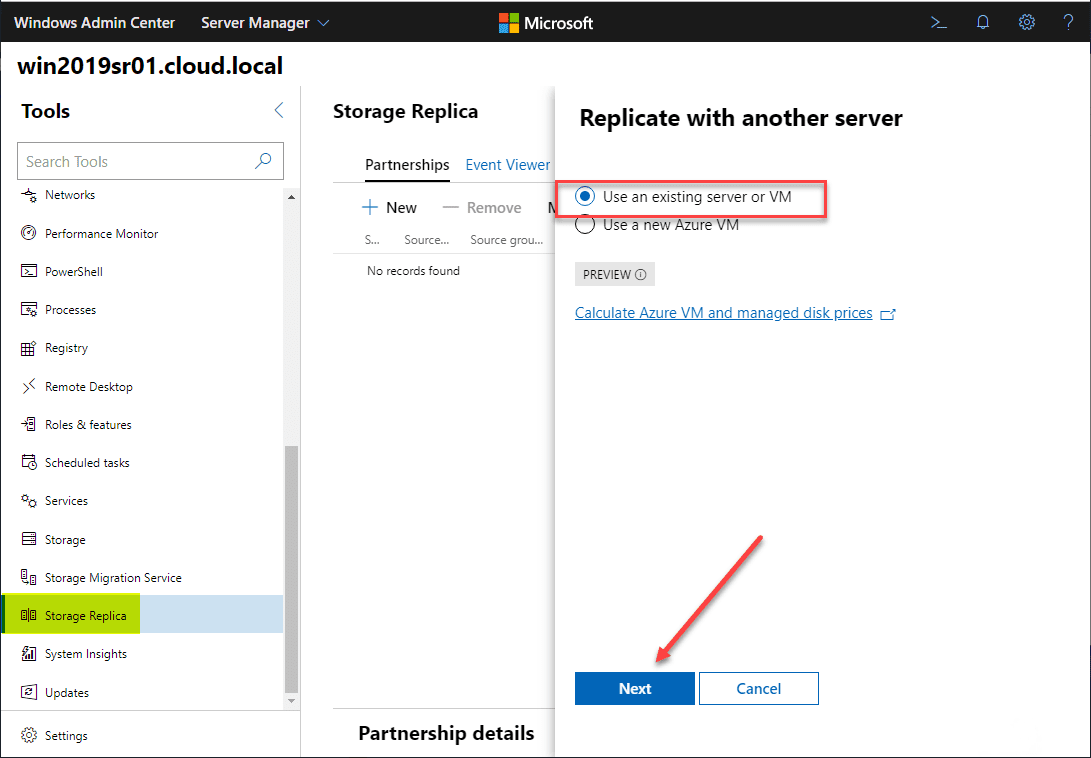This screenshot has height=758, width=1091.
Task: Select Use an existing server or VM
Action: click(586, 197)
